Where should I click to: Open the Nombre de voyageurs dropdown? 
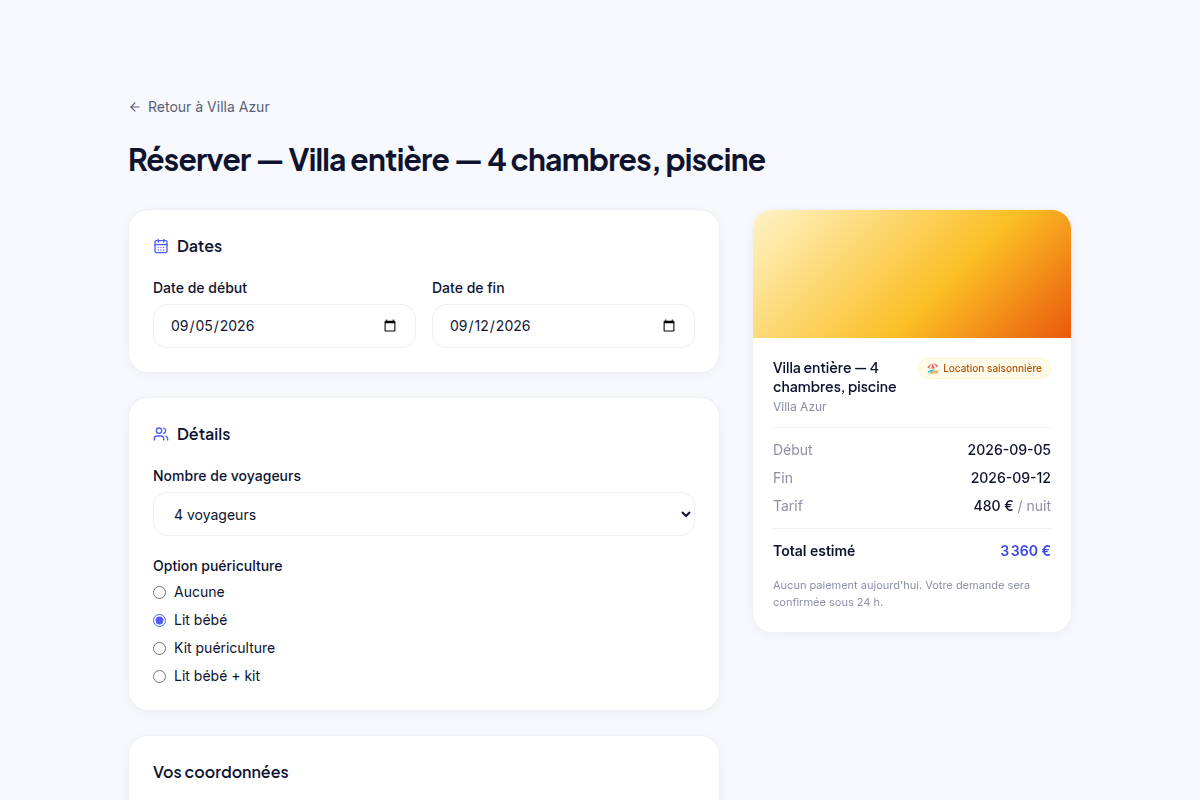(424, 514)
